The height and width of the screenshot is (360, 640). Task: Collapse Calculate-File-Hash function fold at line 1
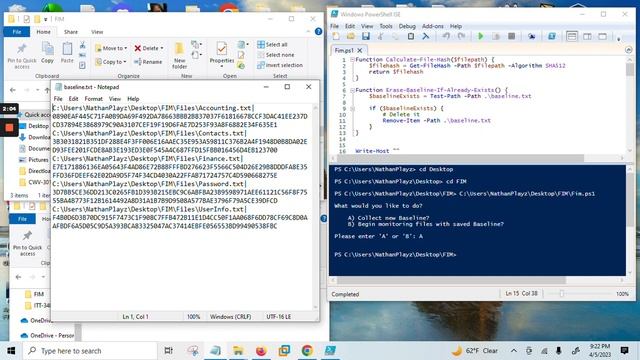[352, 60]
